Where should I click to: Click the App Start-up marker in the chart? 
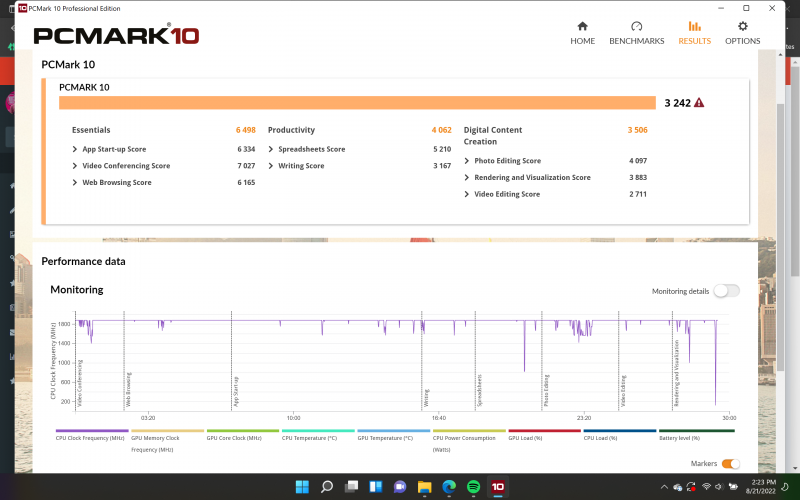(x=236, y=391)
